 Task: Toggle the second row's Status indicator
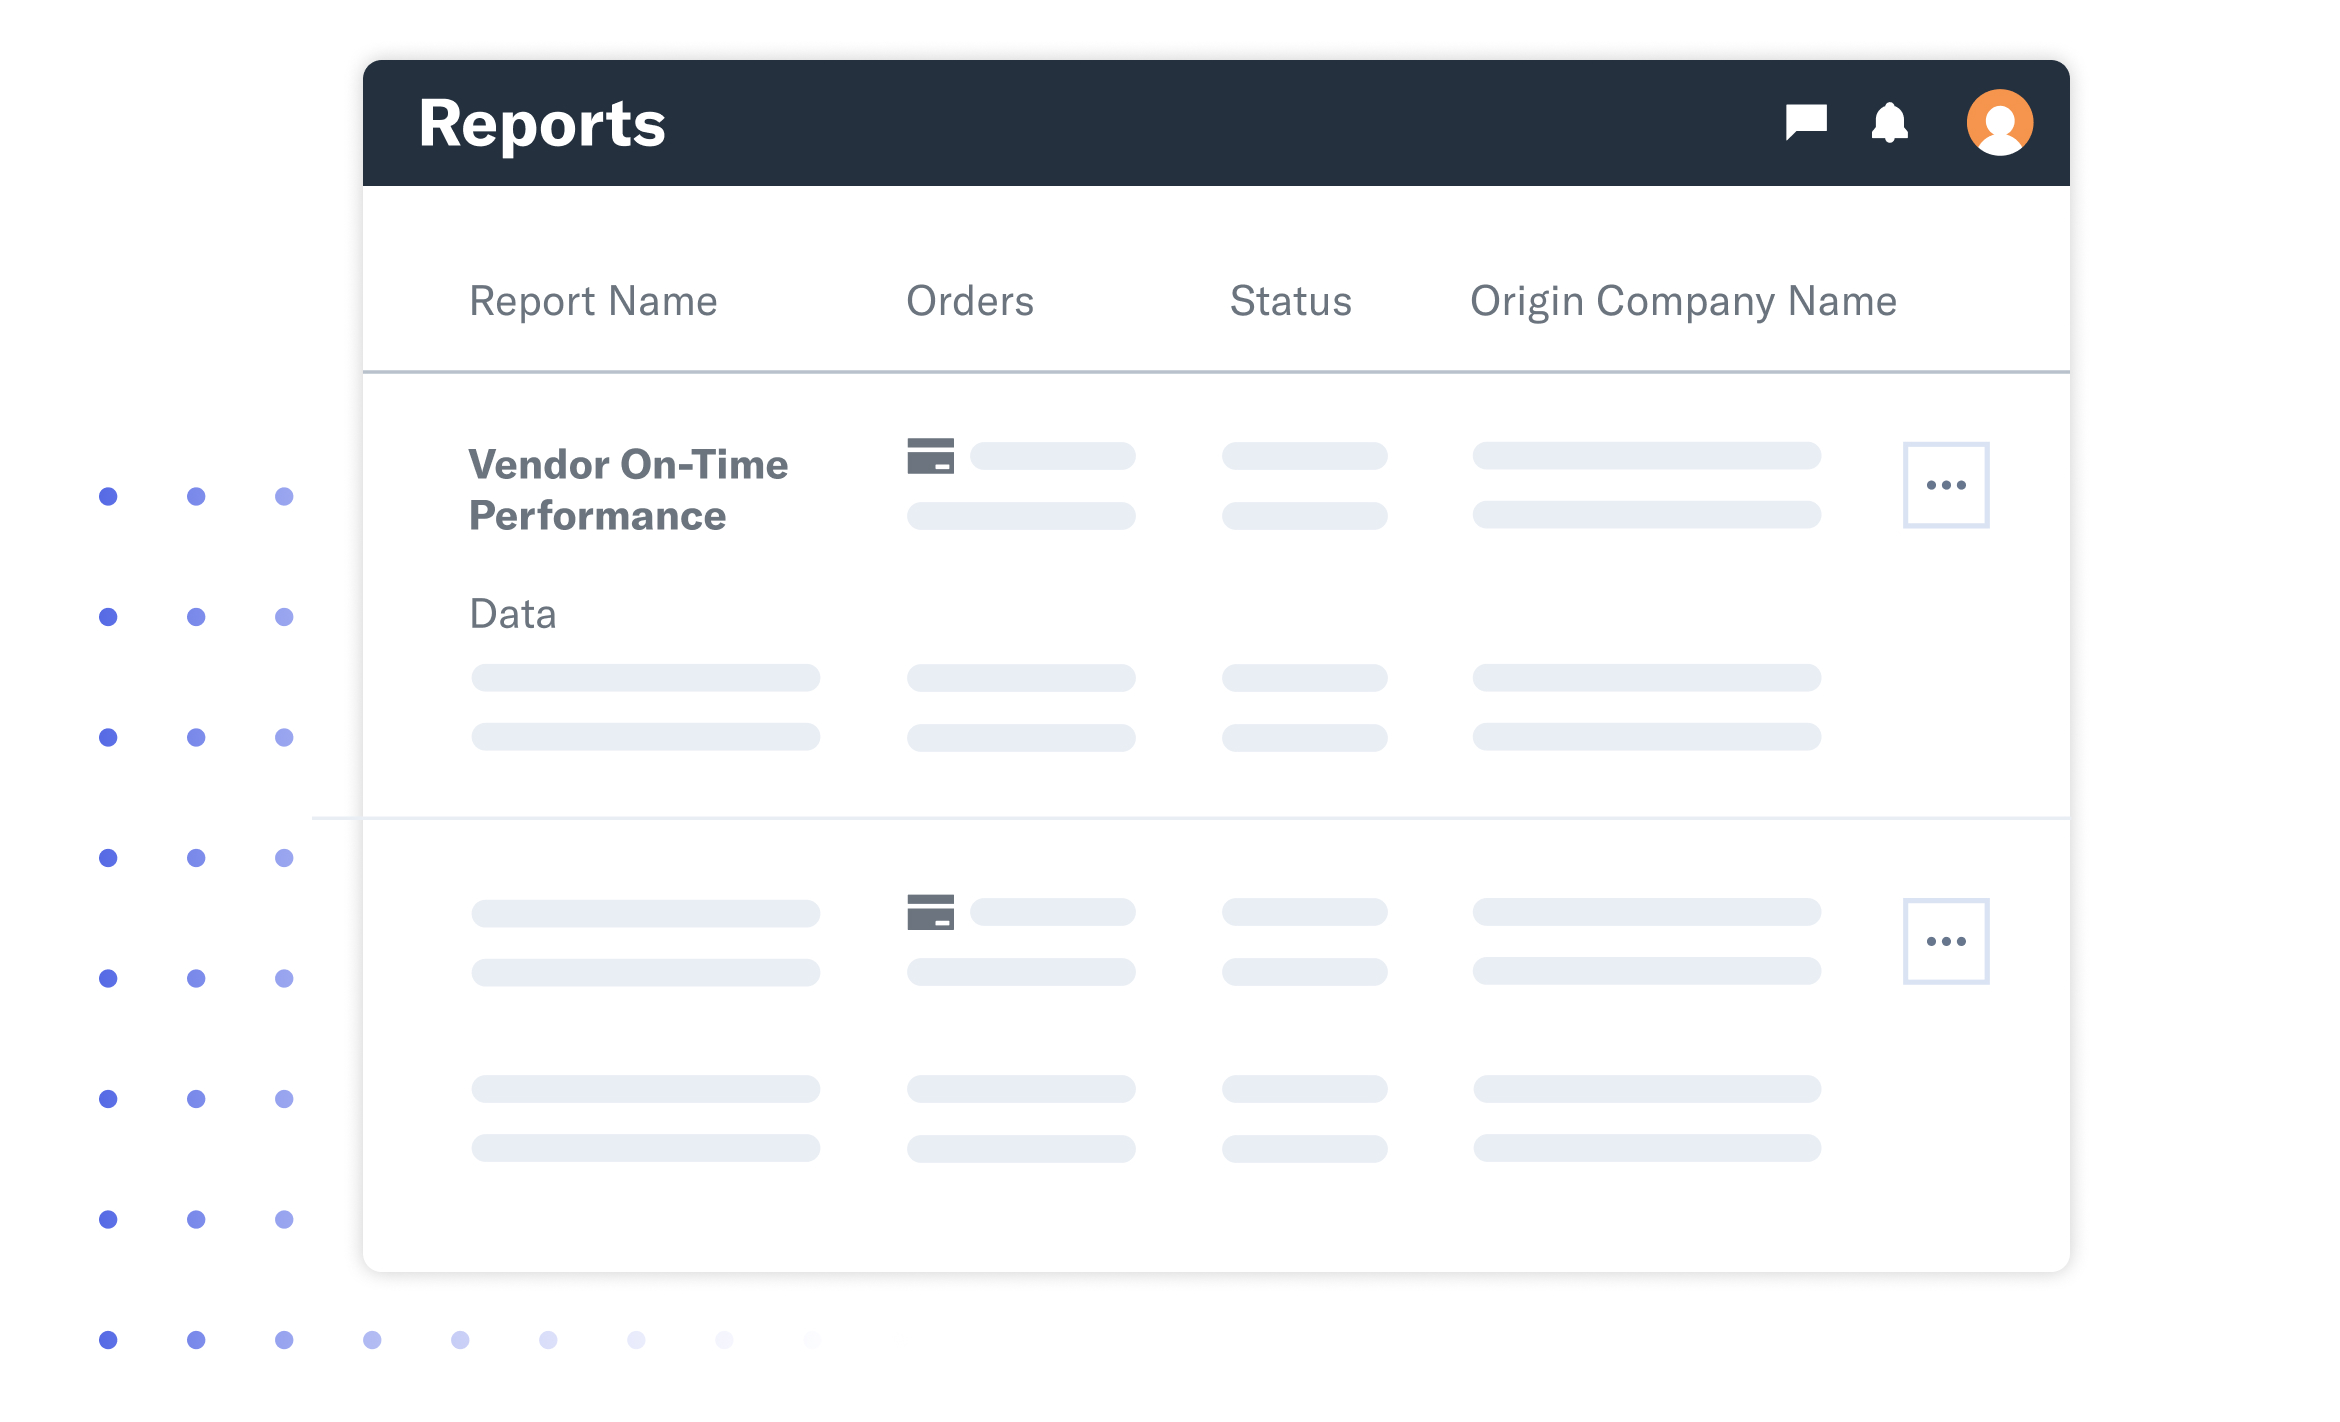[1303, 912]
